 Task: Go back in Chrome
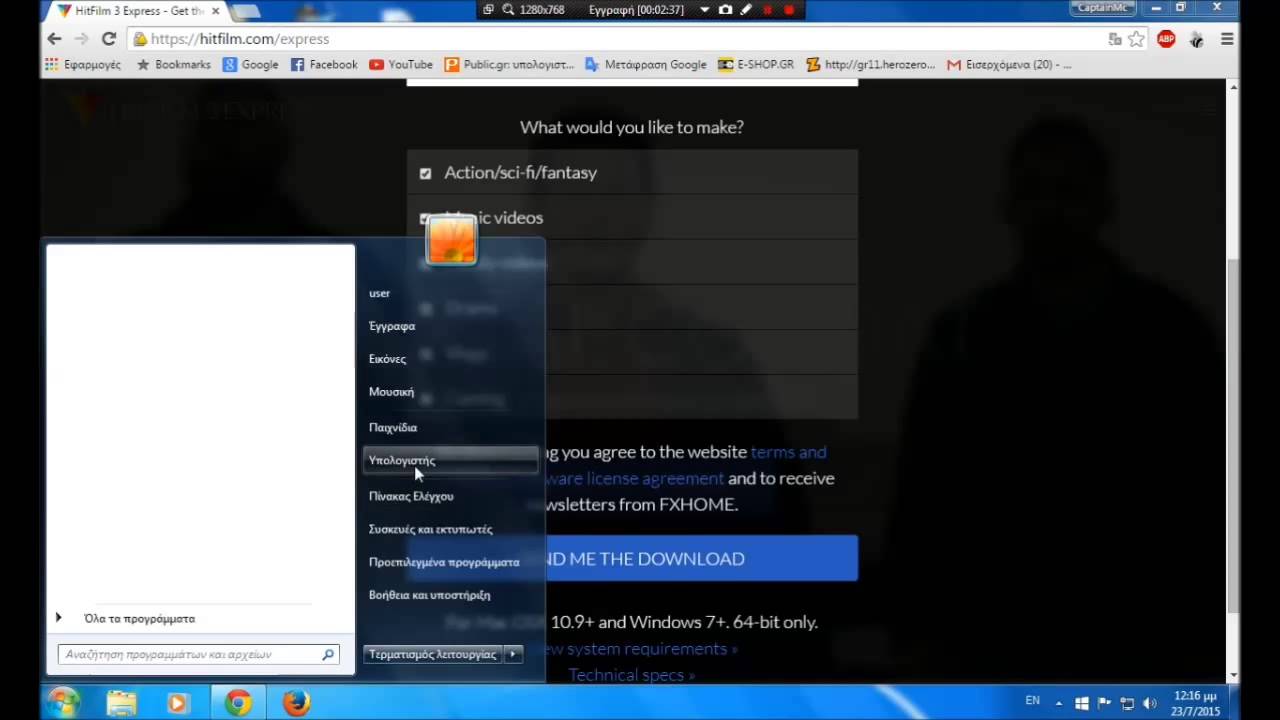point(54,39)
